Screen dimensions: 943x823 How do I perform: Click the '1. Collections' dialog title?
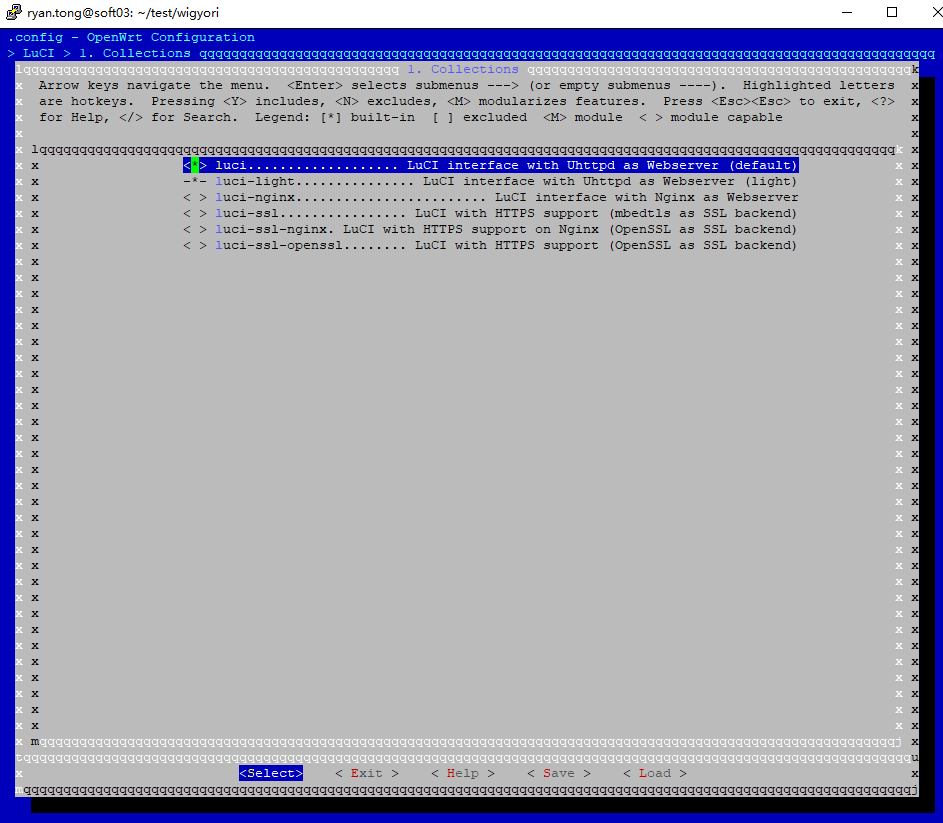click(463, 69)
